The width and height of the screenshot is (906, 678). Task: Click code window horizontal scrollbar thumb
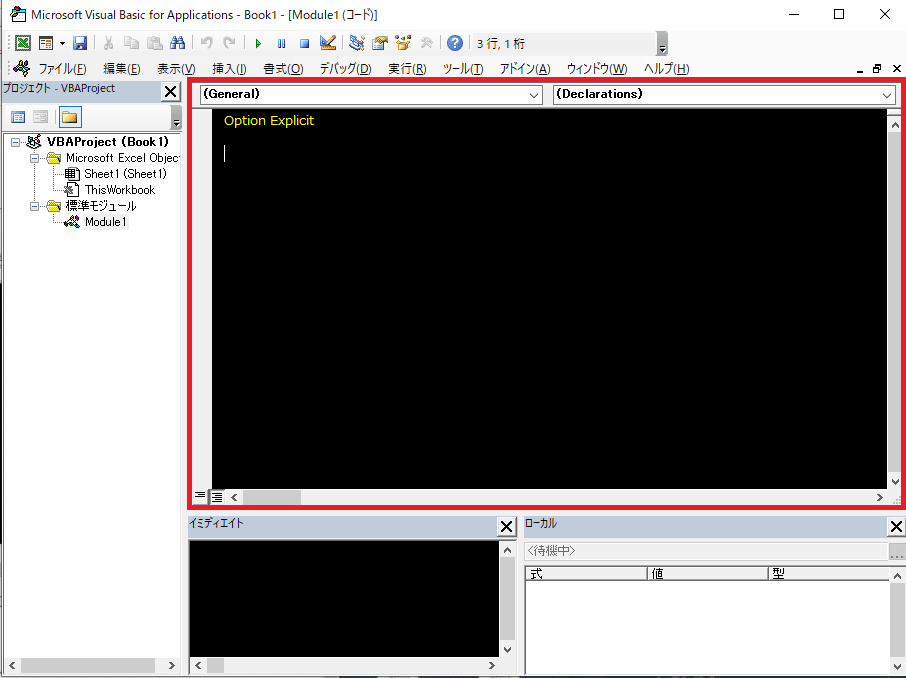tap(272, 497)
